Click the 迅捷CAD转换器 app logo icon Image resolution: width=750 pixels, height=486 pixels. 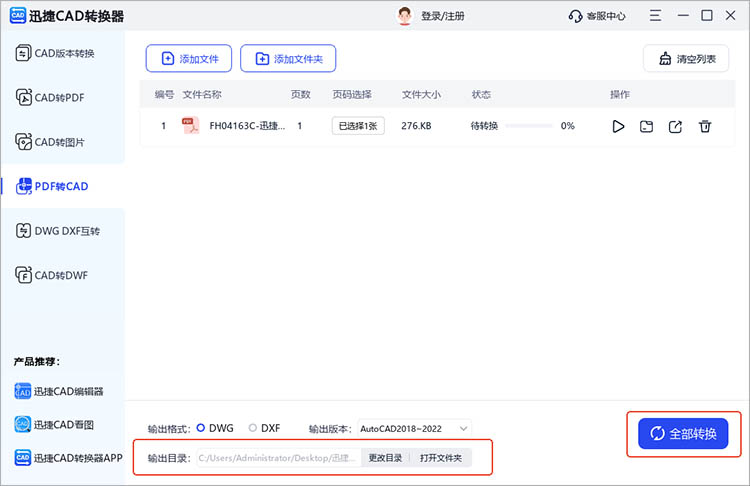pos(18,16)
